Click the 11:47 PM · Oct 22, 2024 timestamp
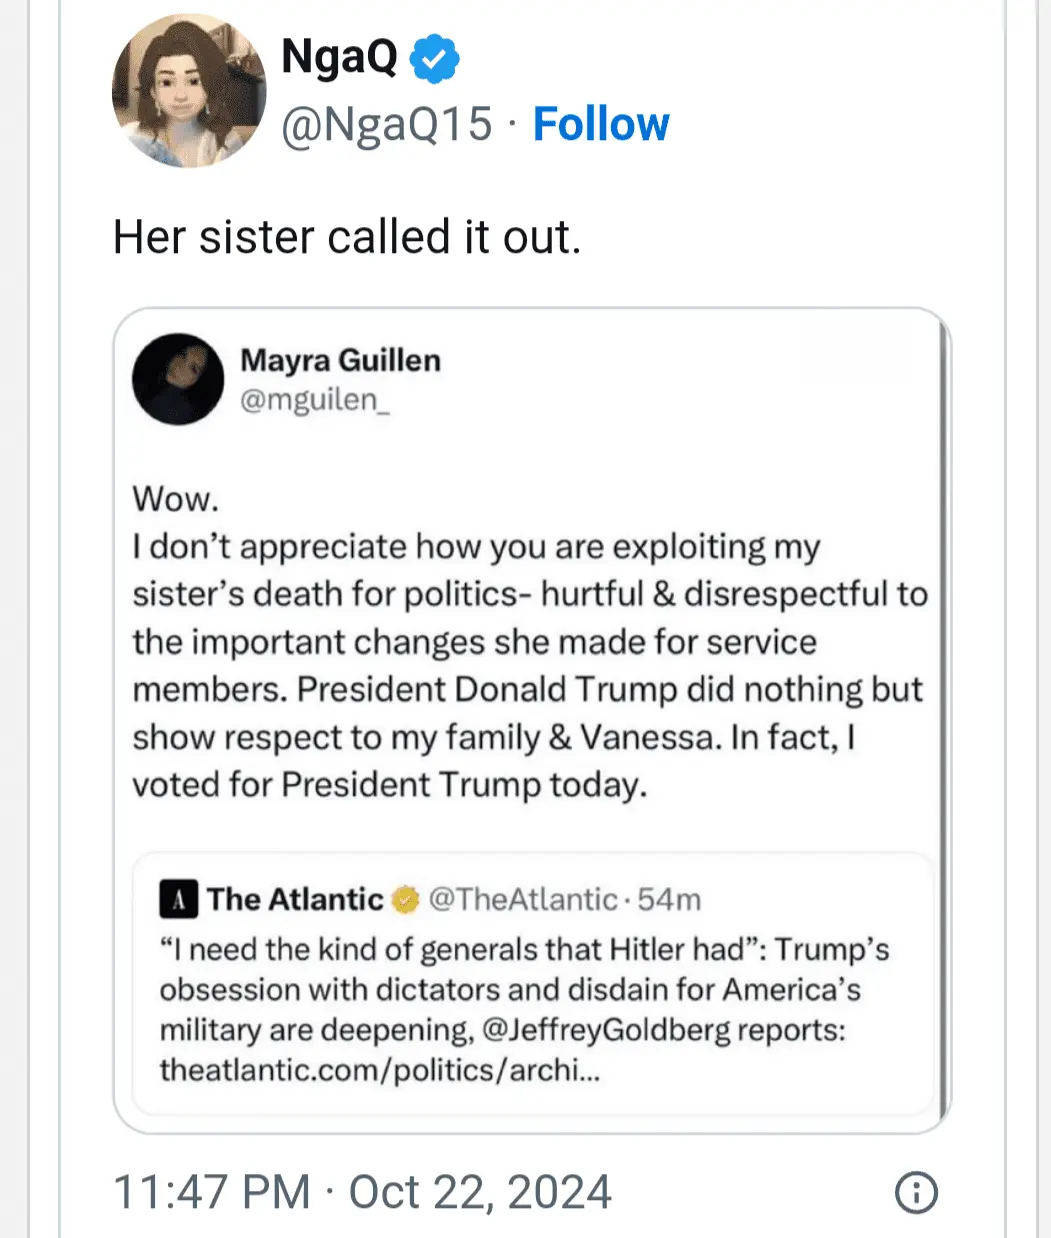 (x=362, y=1192)
